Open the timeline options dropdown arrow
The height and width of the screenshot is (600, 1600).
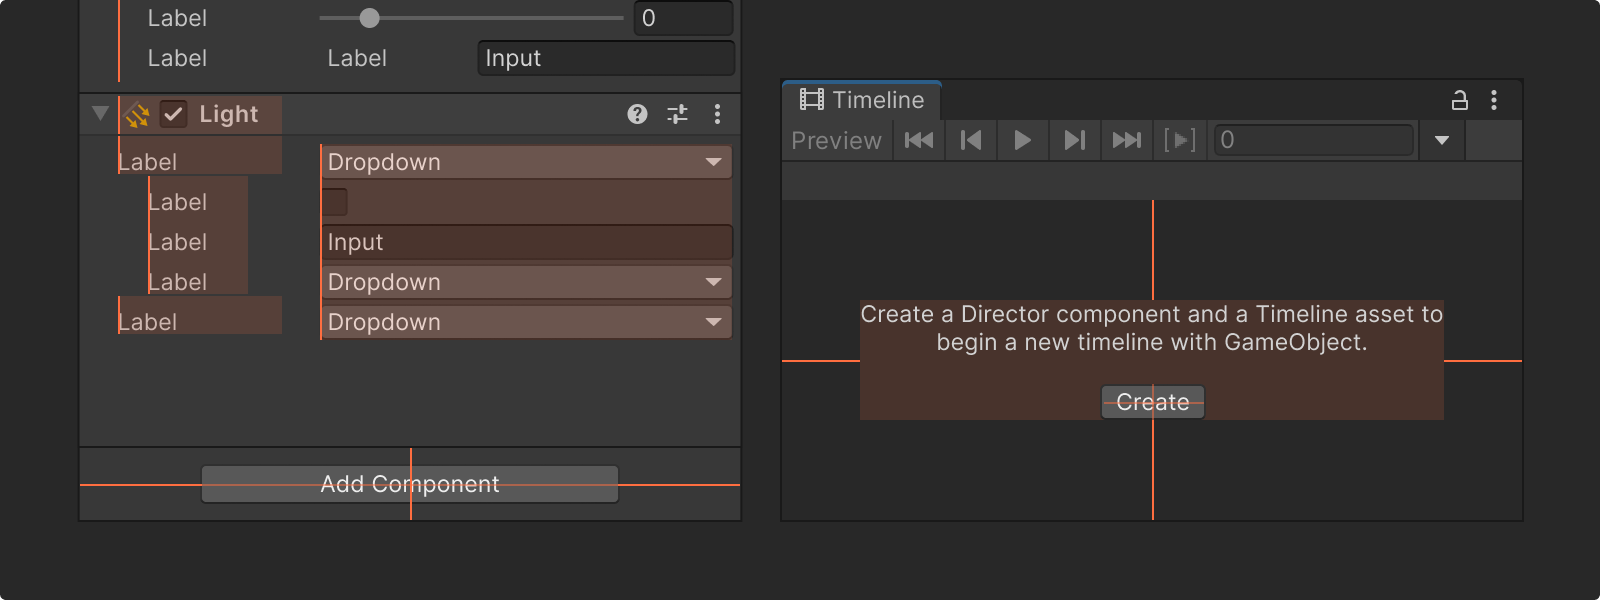1442,141
